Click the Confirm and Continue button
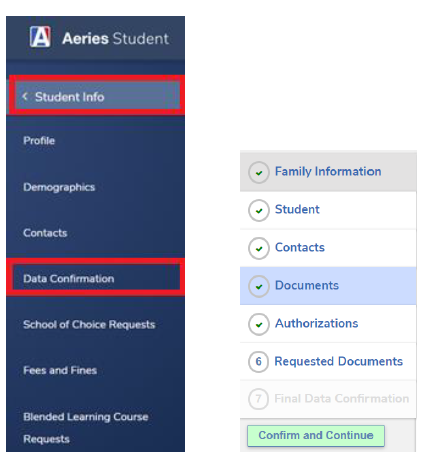The height and width of the screenshot is (469, 438). (316, 435)
